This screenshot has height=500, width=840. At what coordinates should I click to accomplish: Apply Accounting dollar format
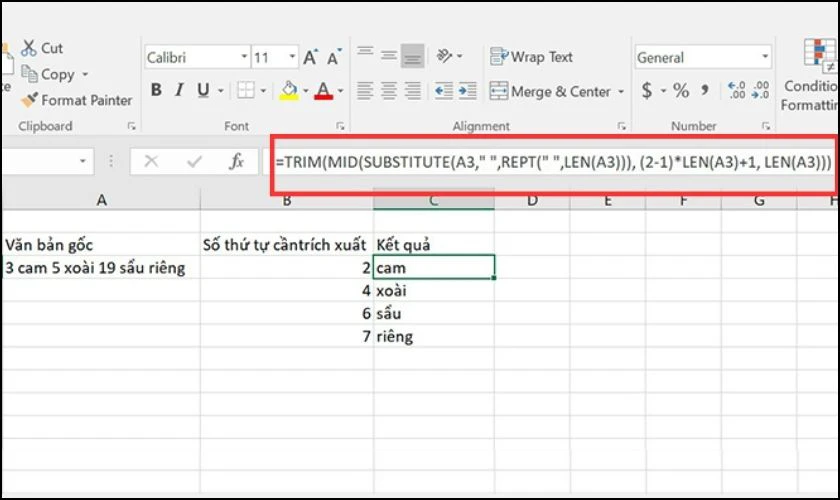coord(647,91)
